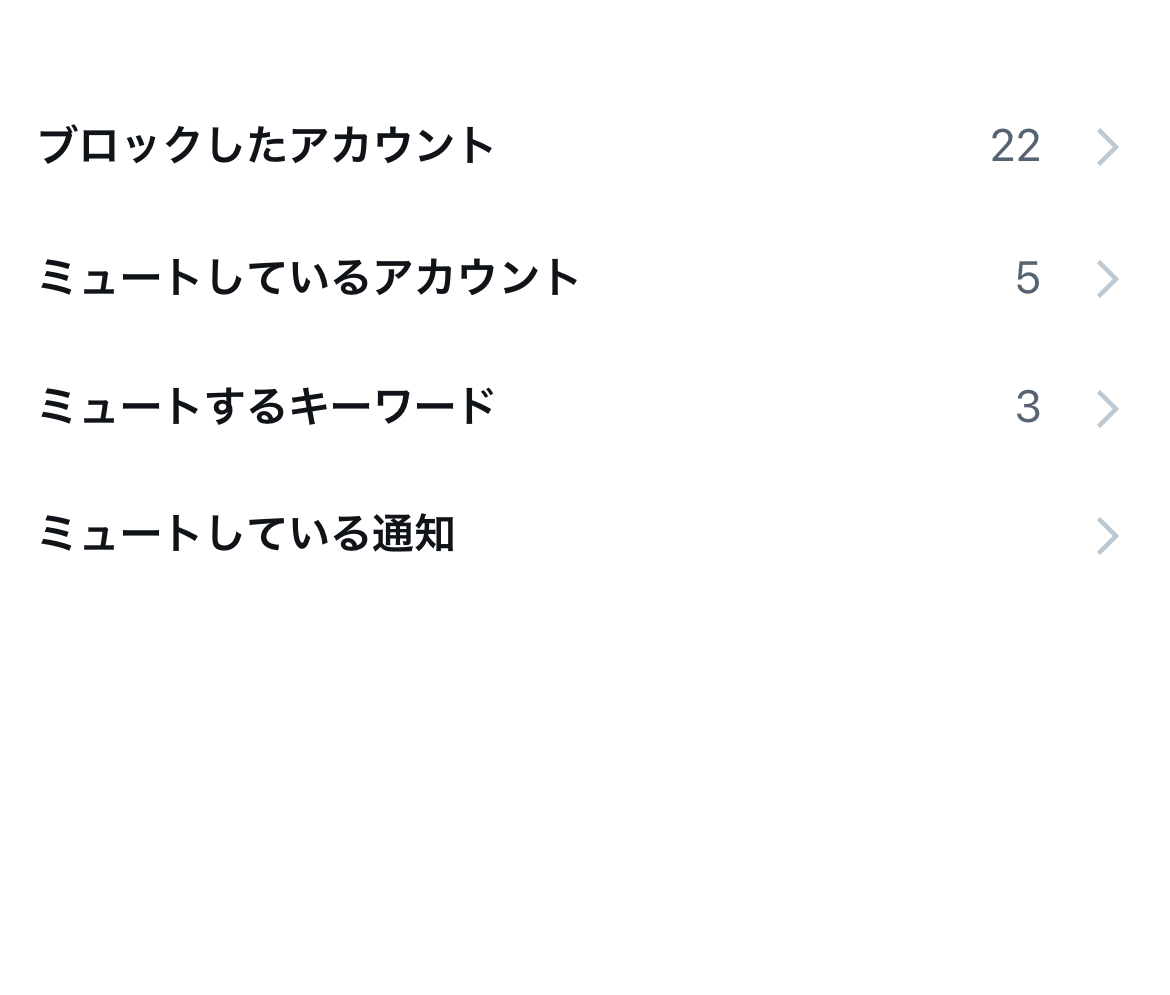Tap the number beside ブロックしたアカウント
The image size is (1170, 995).
pyautogui.click(x=1015, y=147)
